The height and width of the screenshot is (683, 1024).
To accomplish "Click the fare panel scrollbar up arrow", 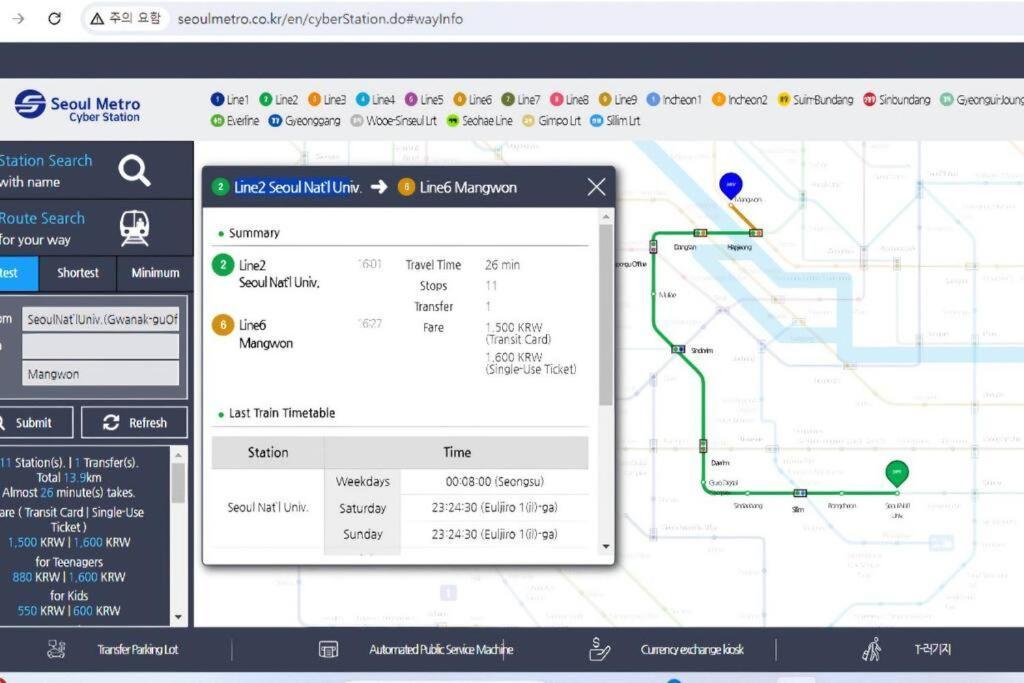I will pos(178,453).
